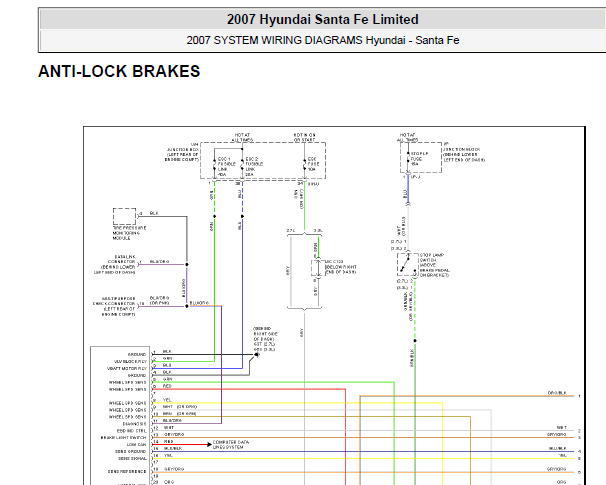Click the 'ESC 2 Fusible Link' label
Screen dimensions: 606x485
[x=254, y=167]
